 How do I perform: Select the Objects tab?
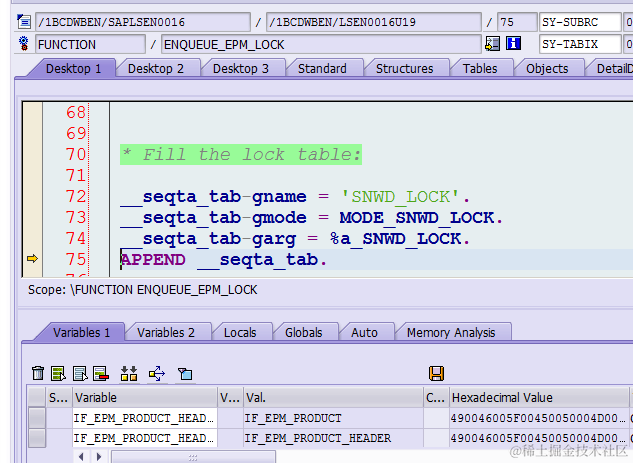(547, 69)
